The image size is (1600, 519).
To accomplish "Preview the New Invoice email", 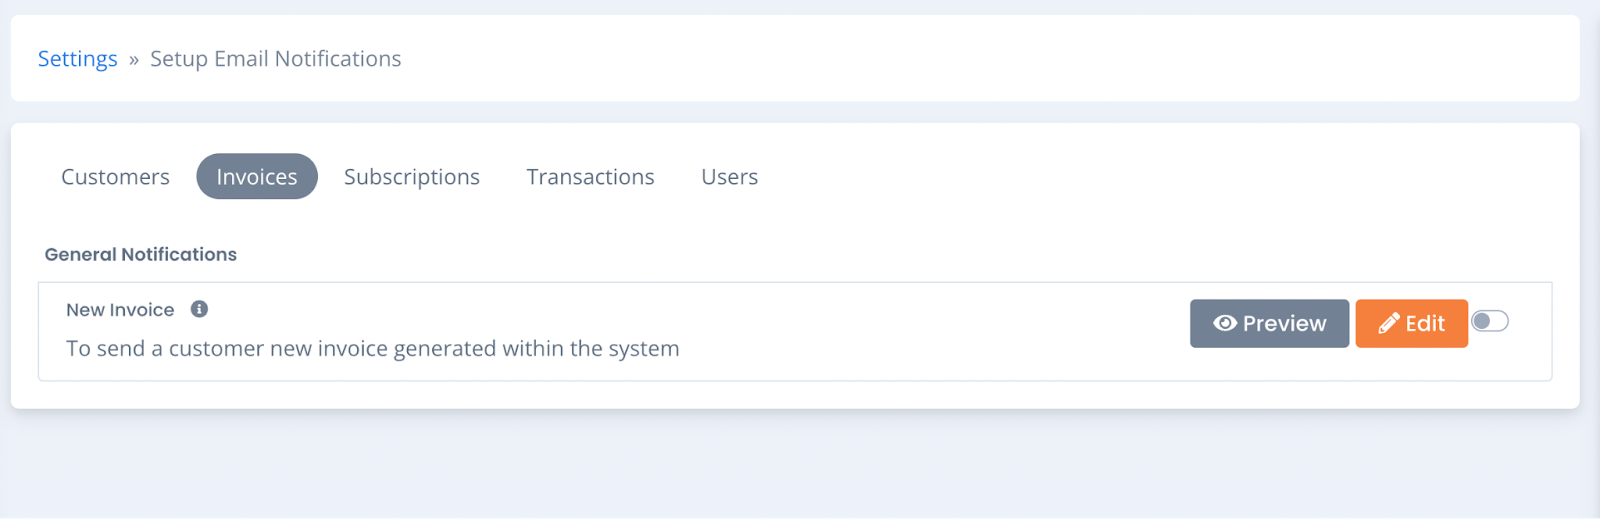I will pyautogui.click(x=1269, y=323).
